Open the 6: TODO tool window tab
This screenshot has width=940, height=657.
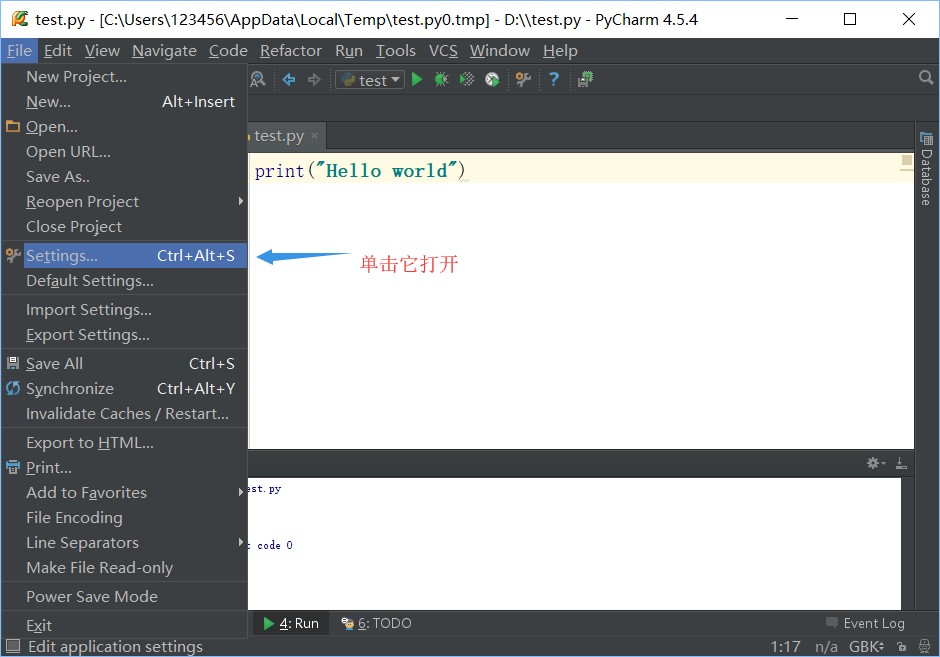tap(376, 623)
